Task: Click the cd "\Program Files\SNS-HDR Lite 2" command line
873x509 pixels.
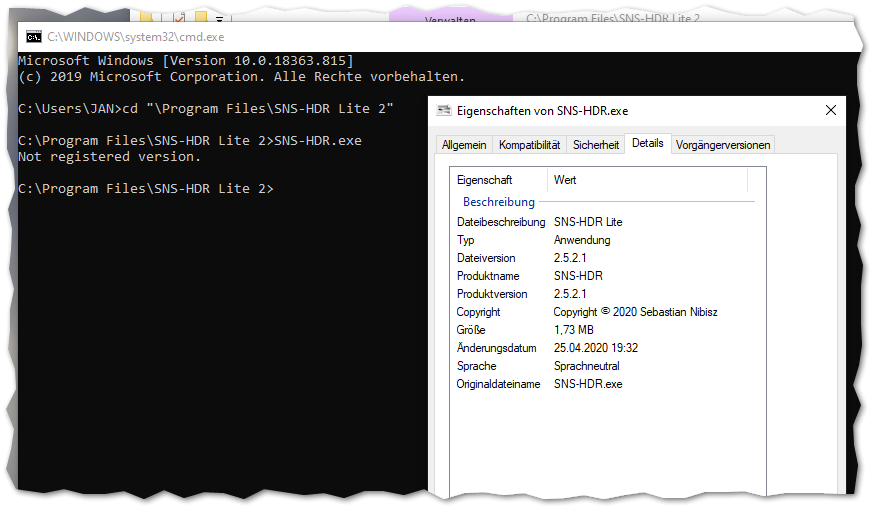Action: 205,109
